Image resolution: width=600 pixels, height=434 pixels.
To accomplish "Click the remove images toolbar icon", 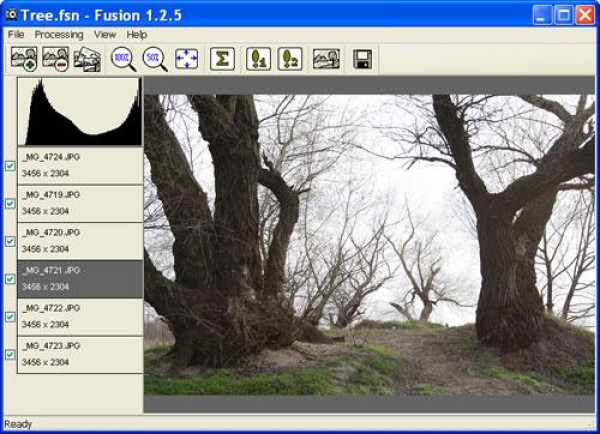I will [56, 59].
